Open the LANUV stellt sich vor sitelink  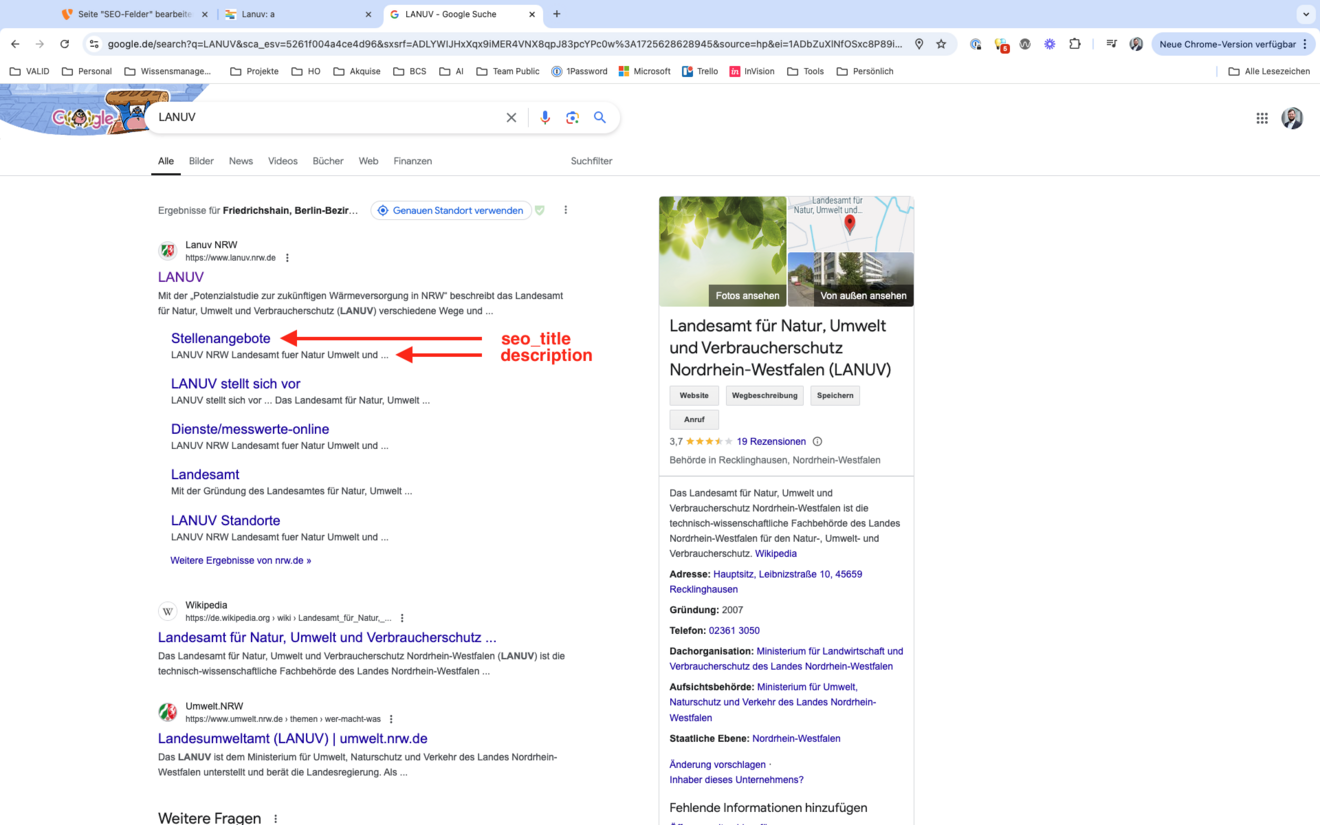236,383
